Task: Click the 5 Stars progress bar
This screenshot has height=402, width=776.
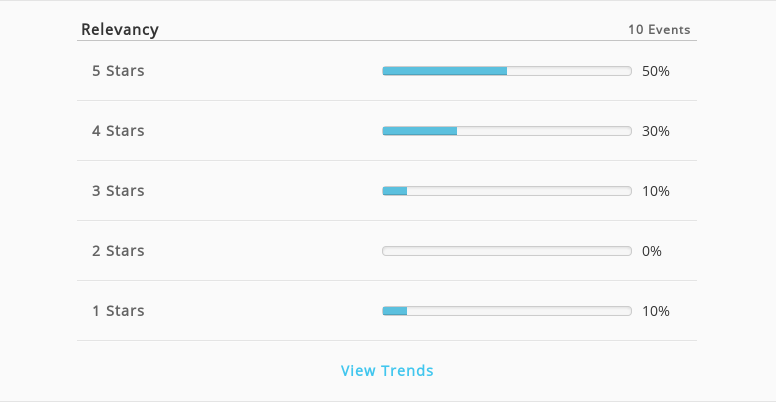Action: tap(507, 71)
